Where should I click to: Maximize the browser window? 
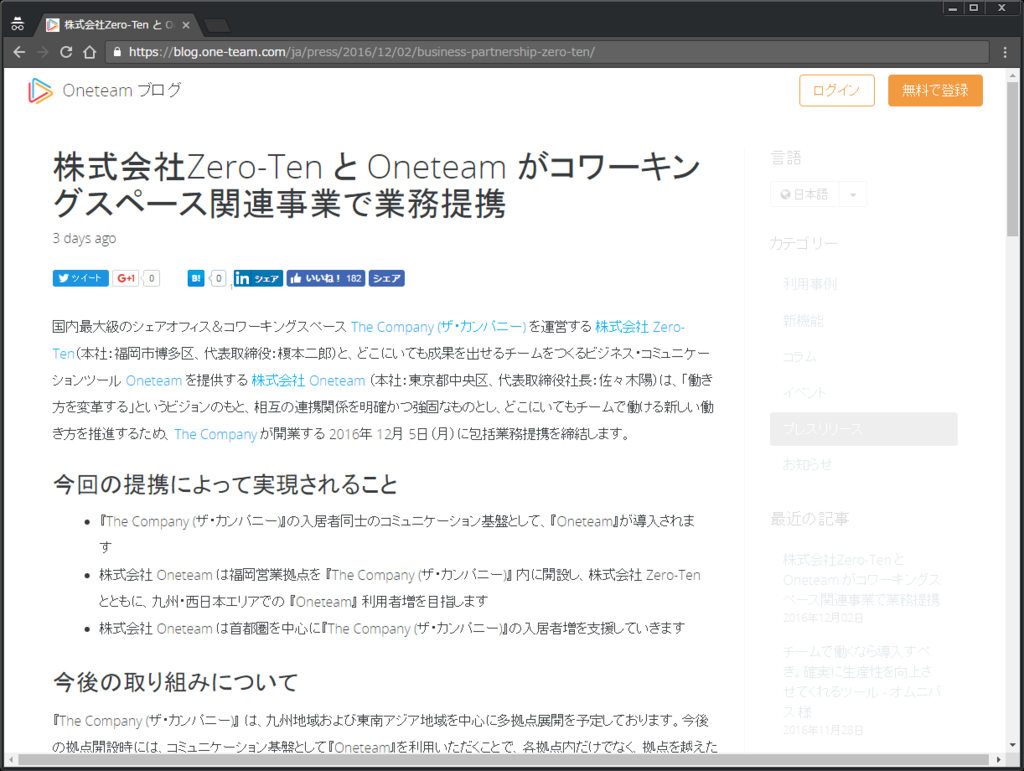coord(974,8)
